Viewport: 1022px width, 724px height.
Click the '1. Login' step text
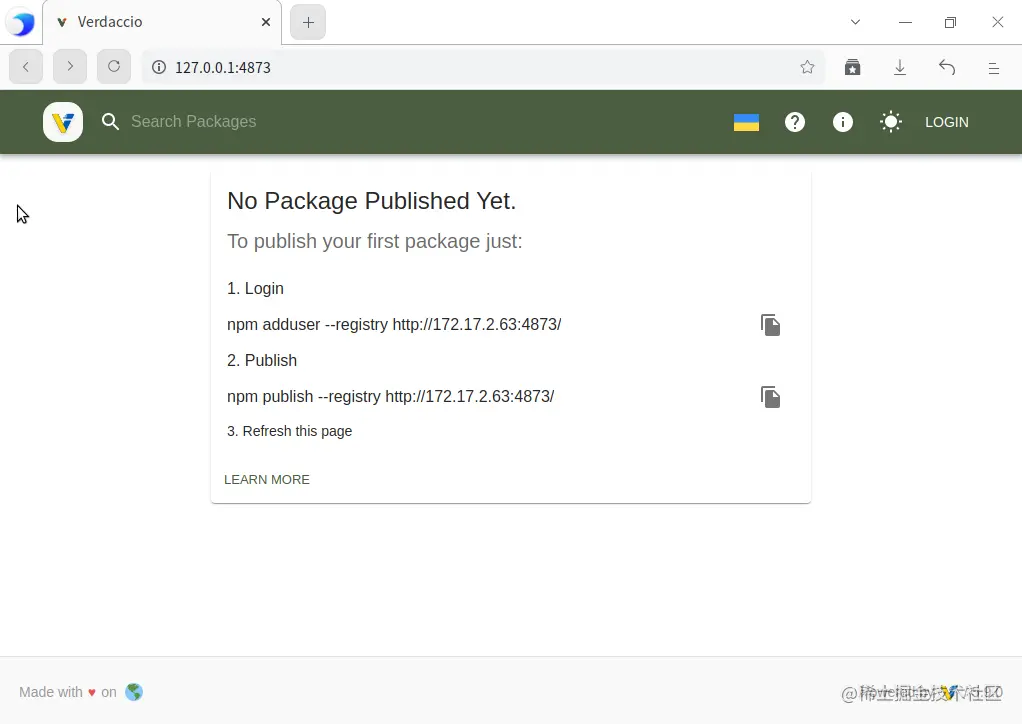(x=256, y=289)
